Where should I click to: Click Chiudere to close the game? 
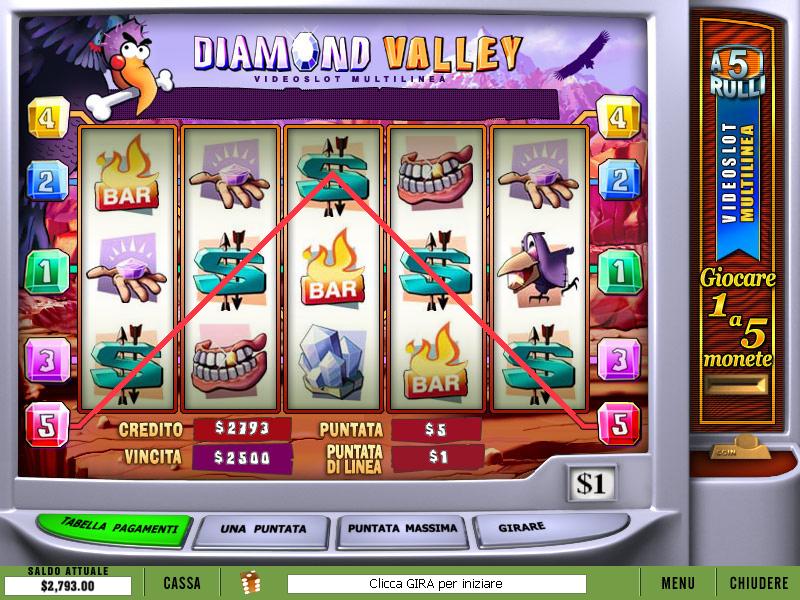759,583
